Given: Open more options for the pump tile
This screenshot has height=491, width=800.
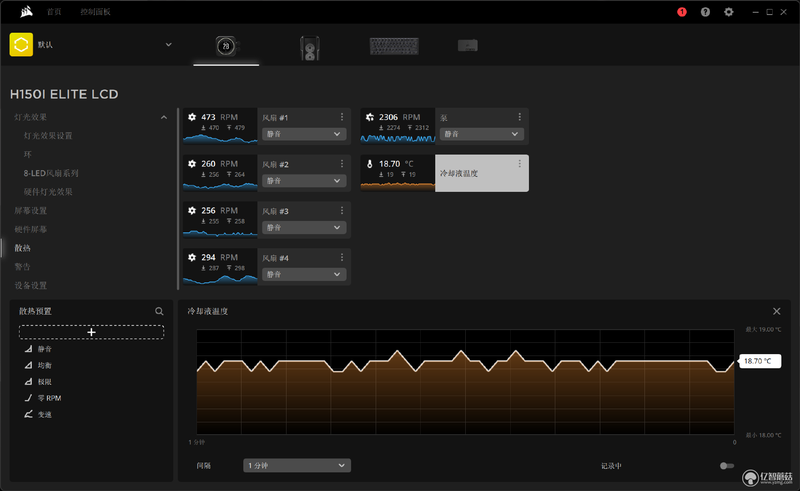Looking at the screenshot, I should click(x=519, y=117).
